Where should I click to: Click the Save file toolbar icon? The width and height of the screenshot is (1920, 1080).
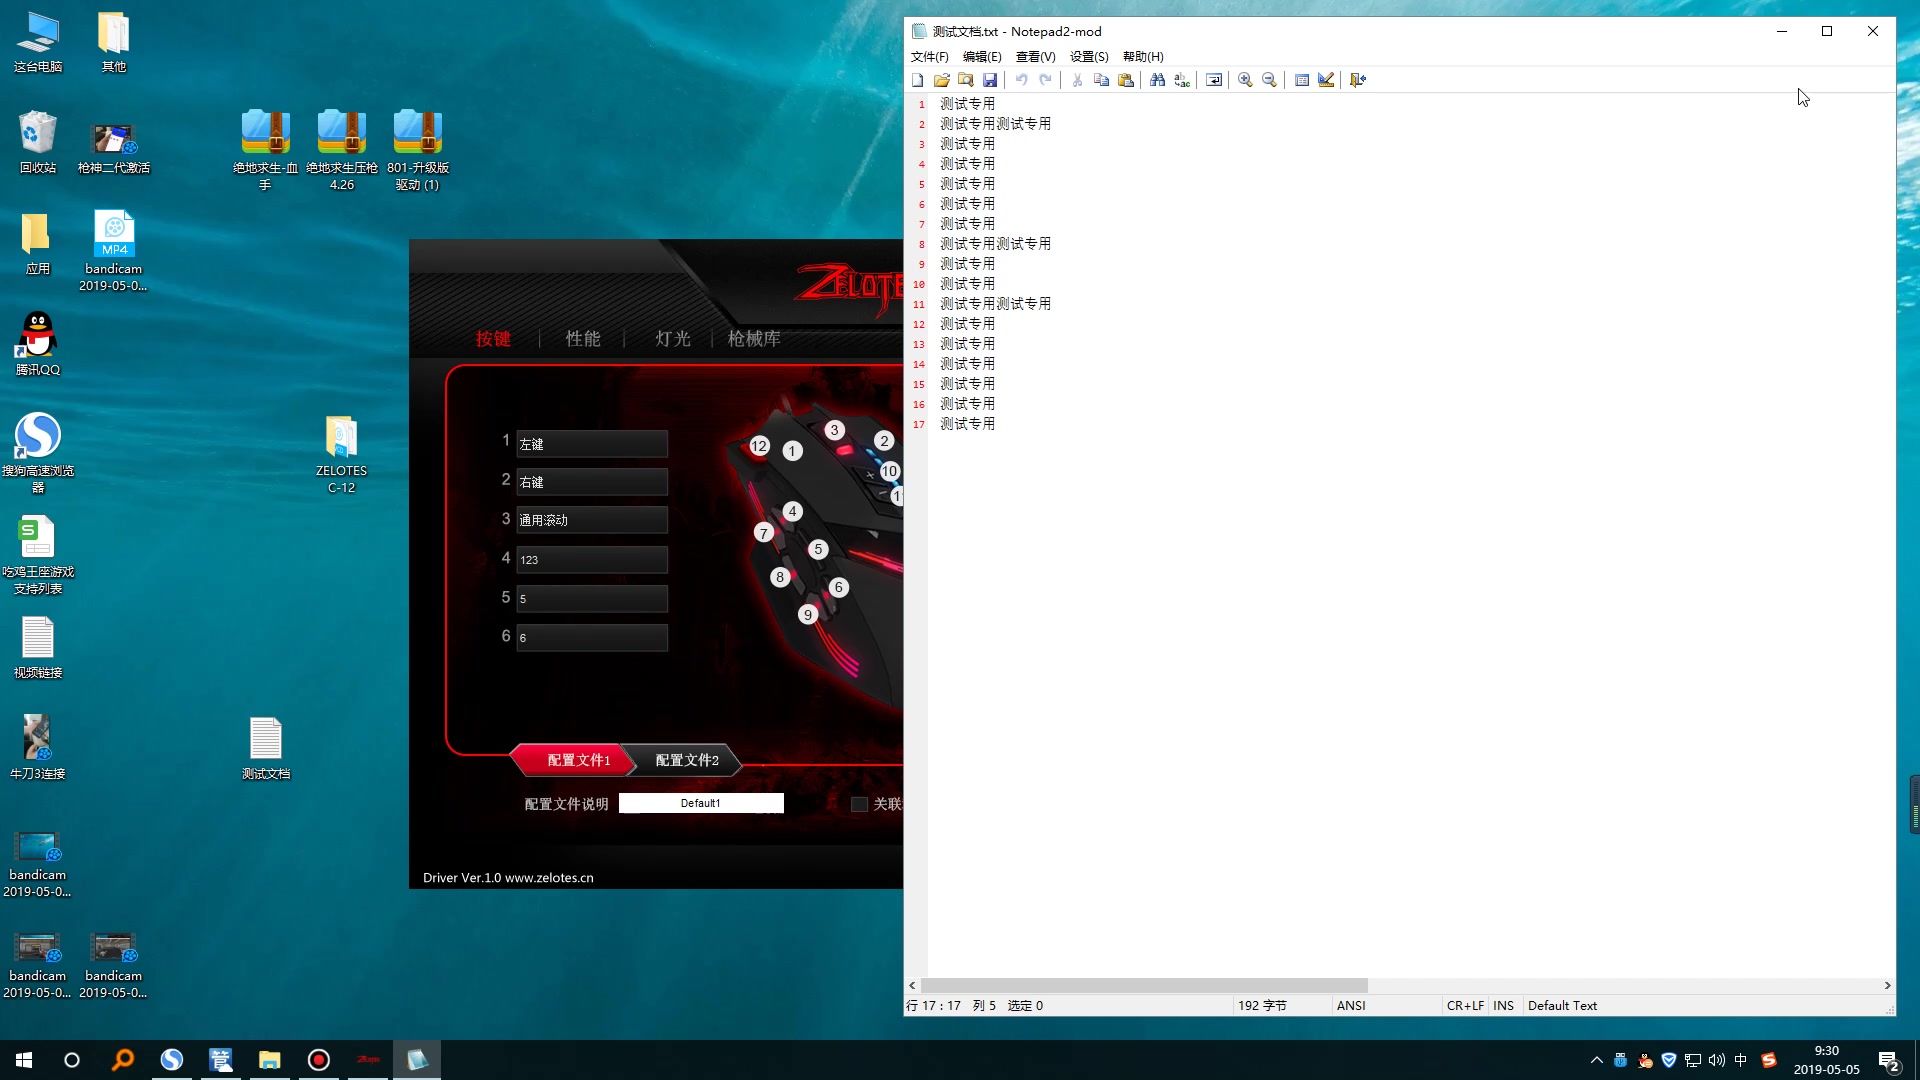pyautogui.click(x=990, y=80)
